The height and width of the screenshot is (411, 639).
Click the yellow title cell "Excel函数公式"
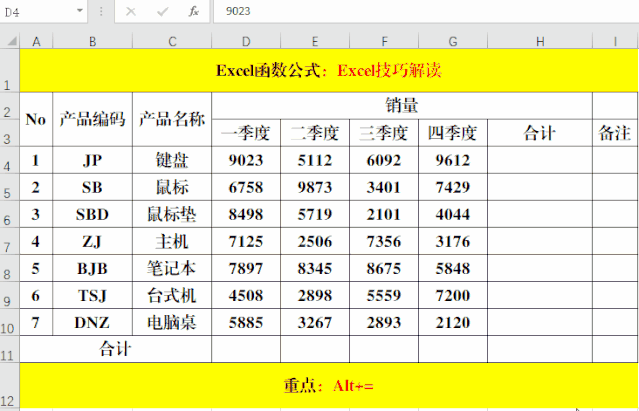tap(328, 71)
